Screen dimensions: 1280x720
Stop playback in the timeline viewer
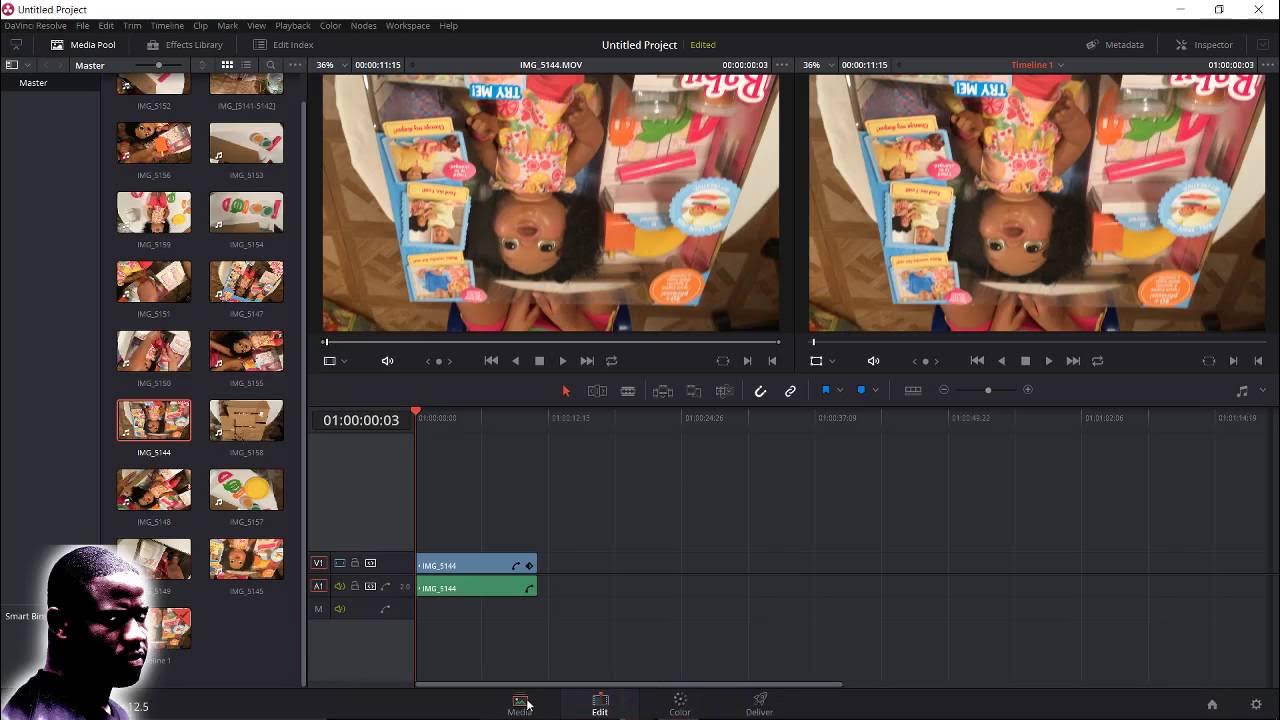click(x=1025, y=361)
